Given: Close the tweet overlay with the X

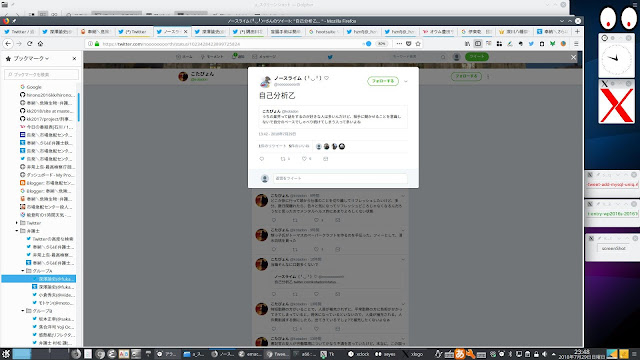Looking at the screenshot, I should [573, 58].
